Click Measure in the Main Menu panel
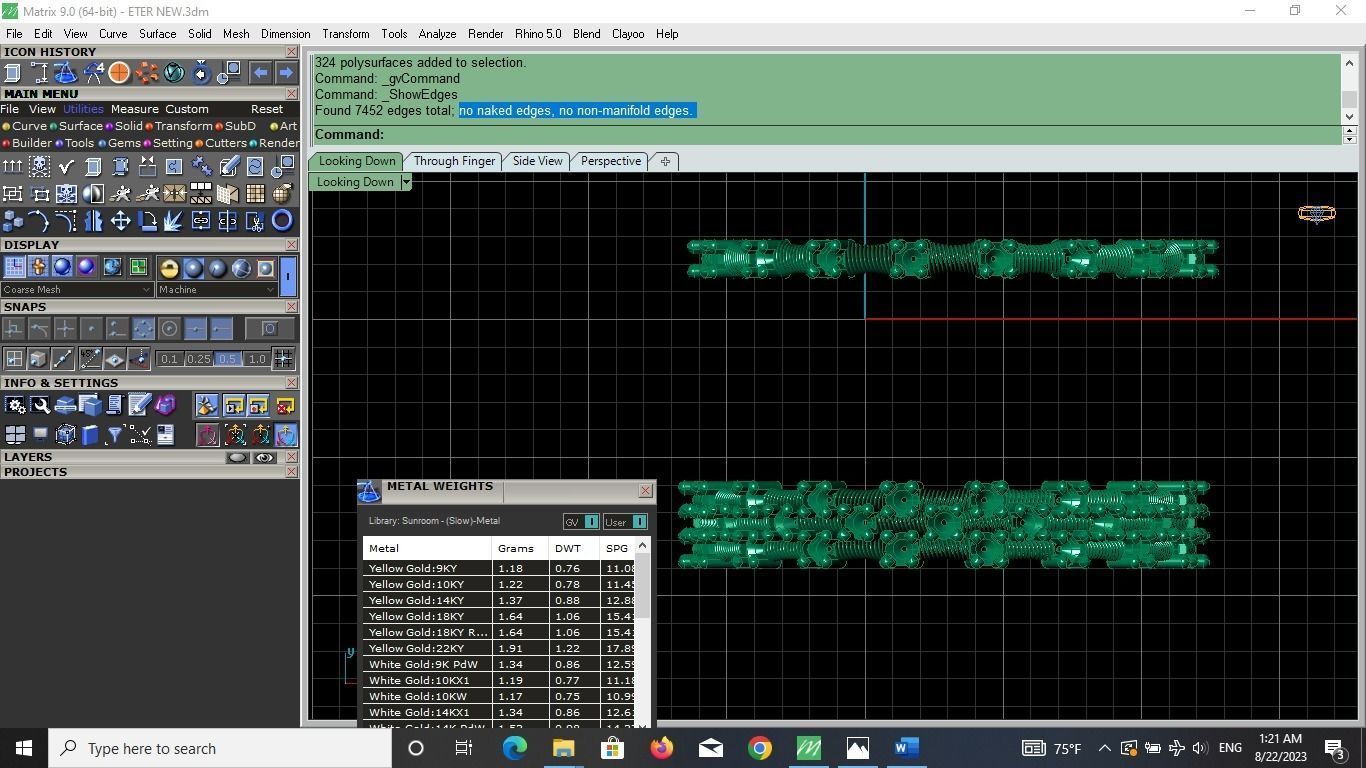 pos(134,109)
